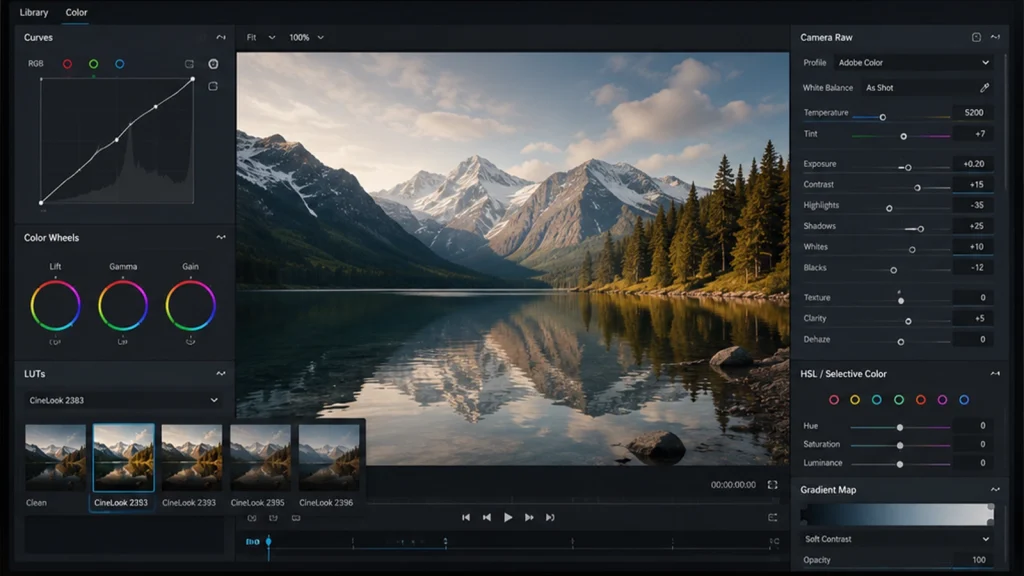Skip to the start of the clip
This screenshot has height=576, width=1024.
click(466, 517)
